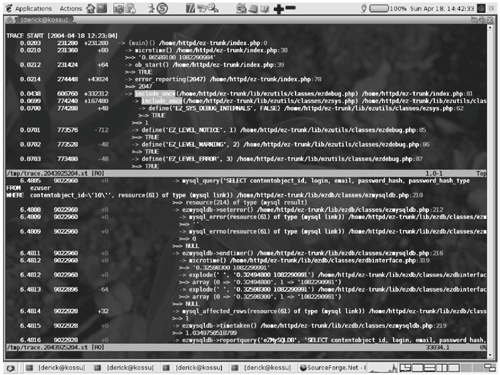Click the home folder launcher icon
The image size is (500, 375).
[90, 8]
